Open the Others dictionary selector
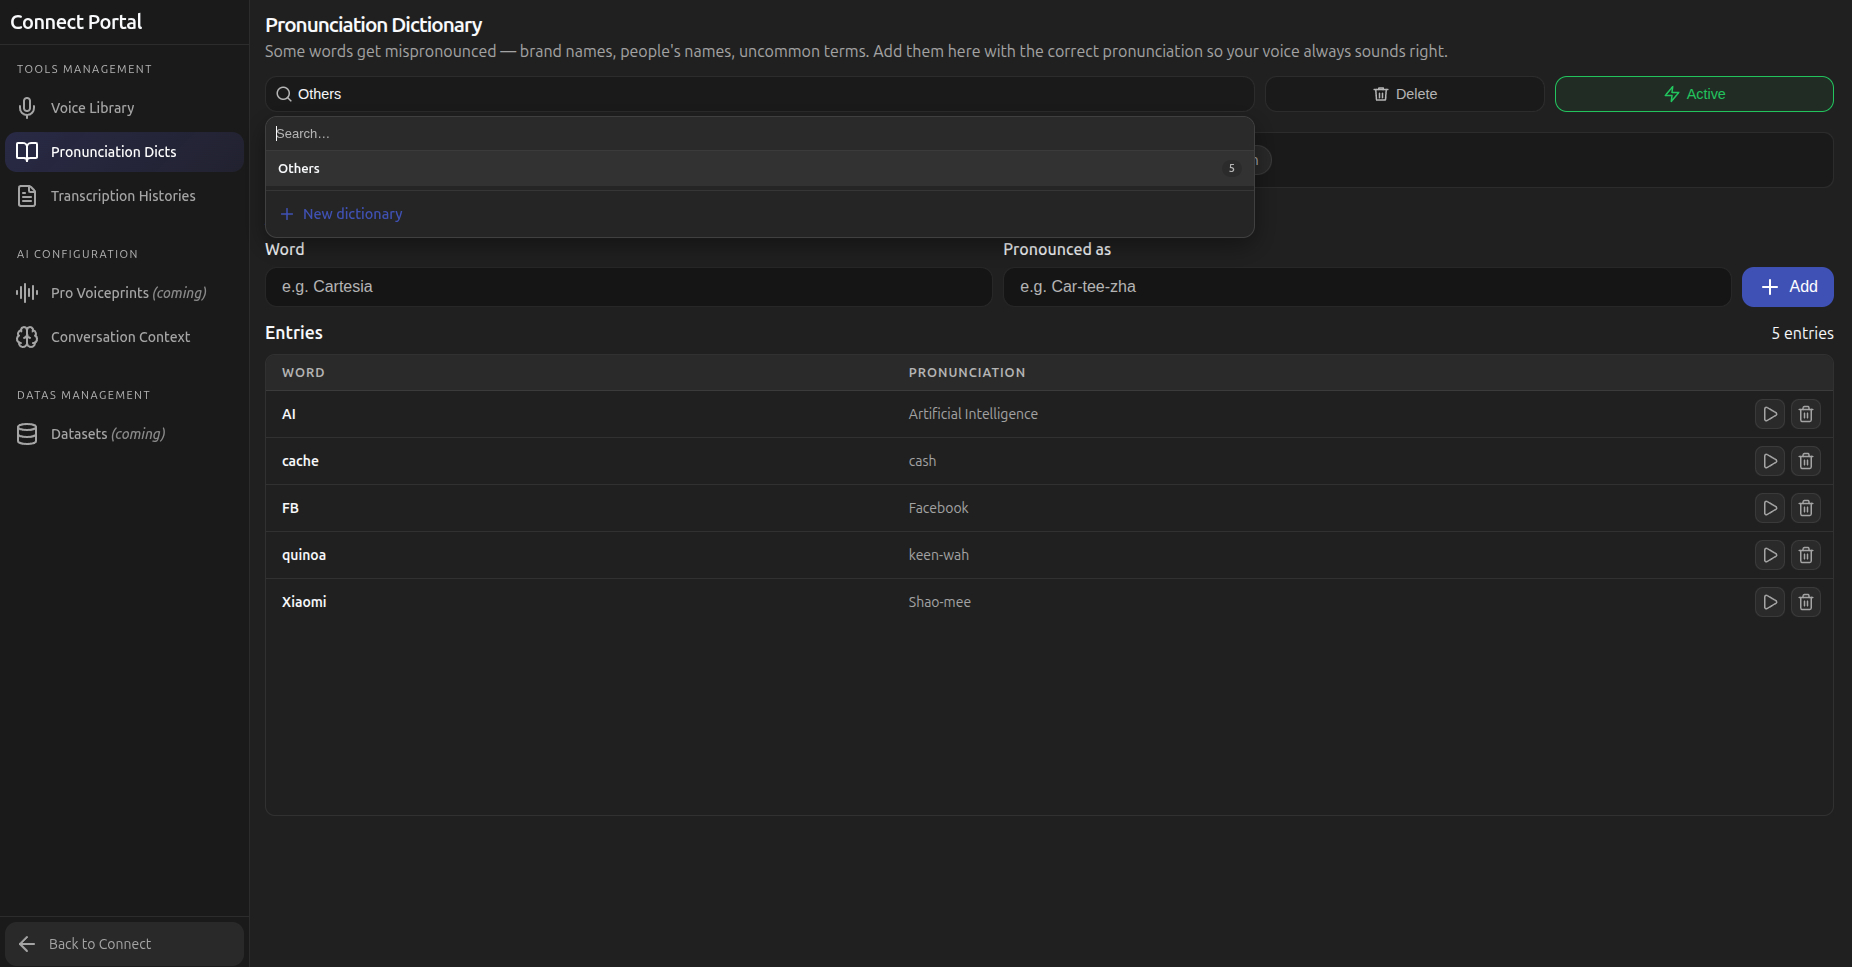1852x967 pixels. pyautogui.click(x=759, y=94)
